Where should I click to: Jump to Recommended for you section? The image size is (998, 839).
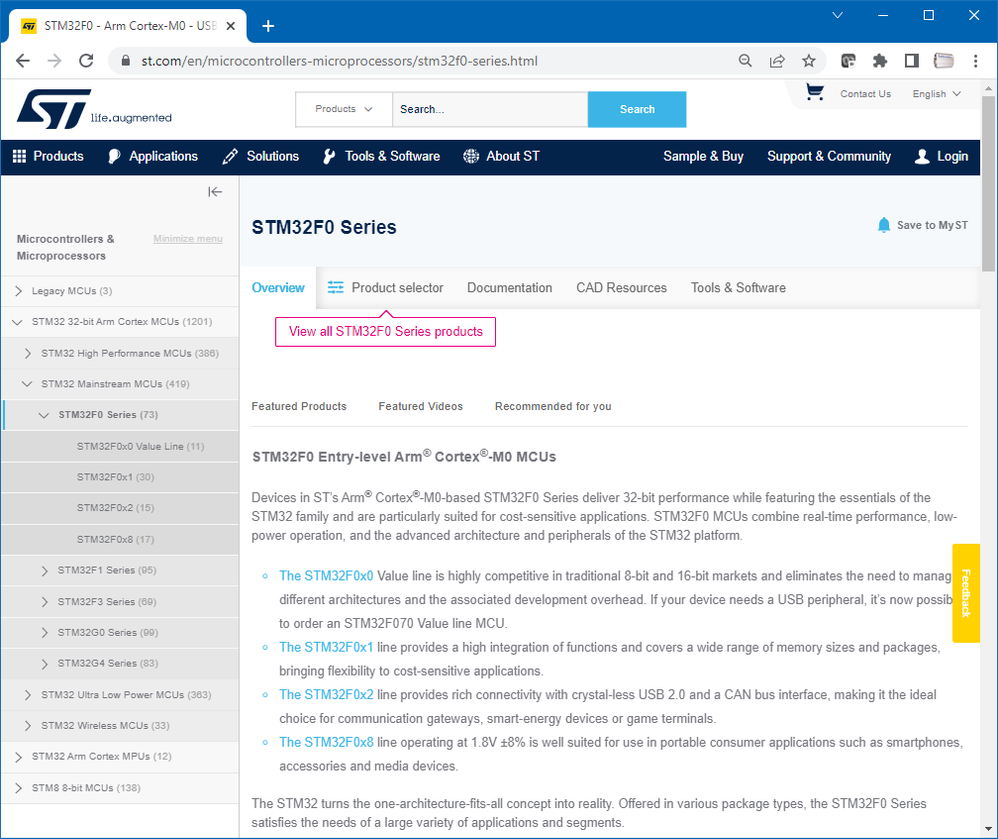pos(553,406)
